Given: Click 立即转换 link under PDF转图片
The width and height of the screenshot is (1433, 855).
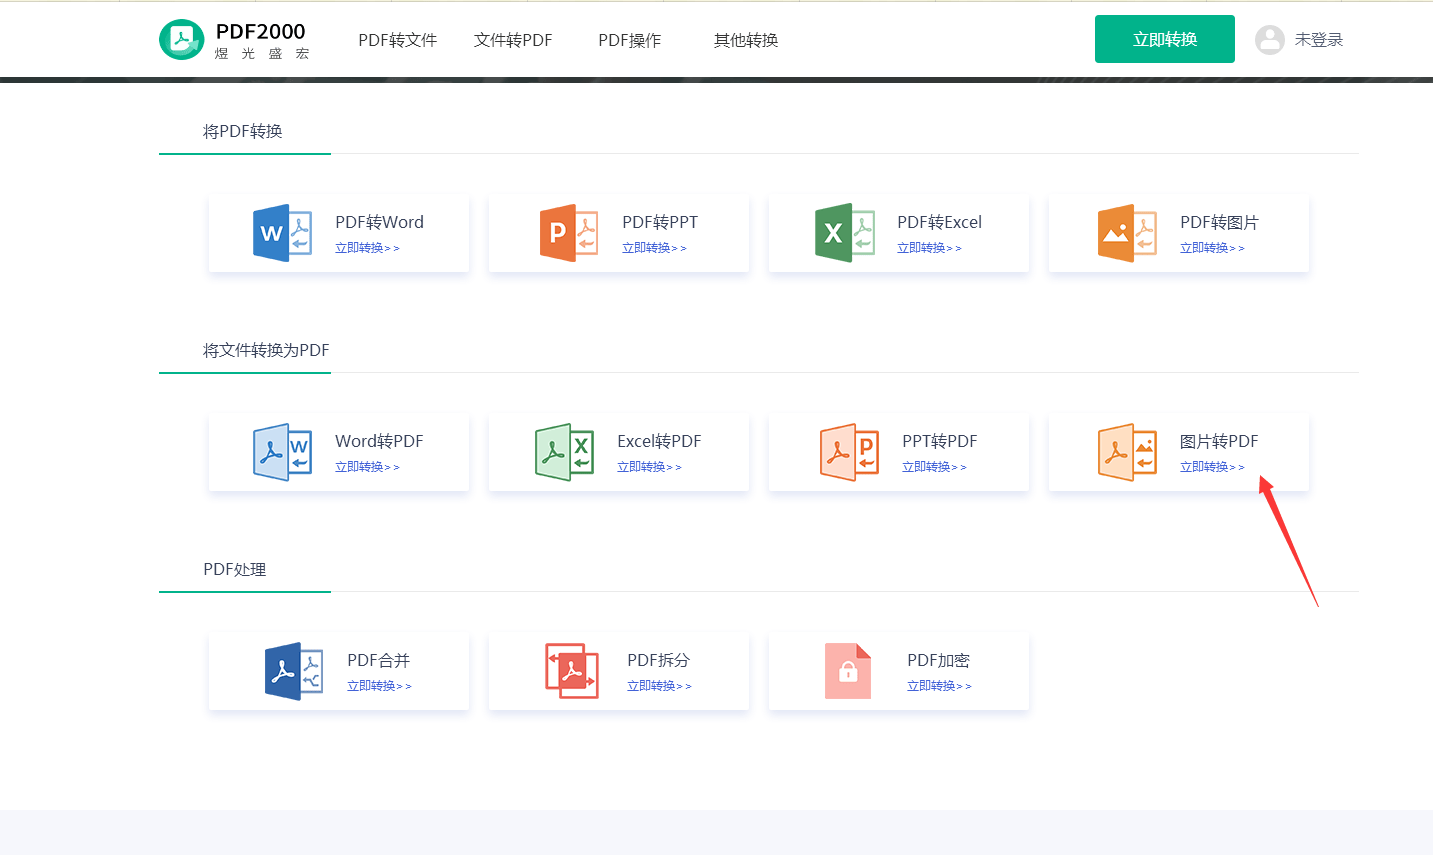Looking at the screenshot, I should click(1212, 248).
